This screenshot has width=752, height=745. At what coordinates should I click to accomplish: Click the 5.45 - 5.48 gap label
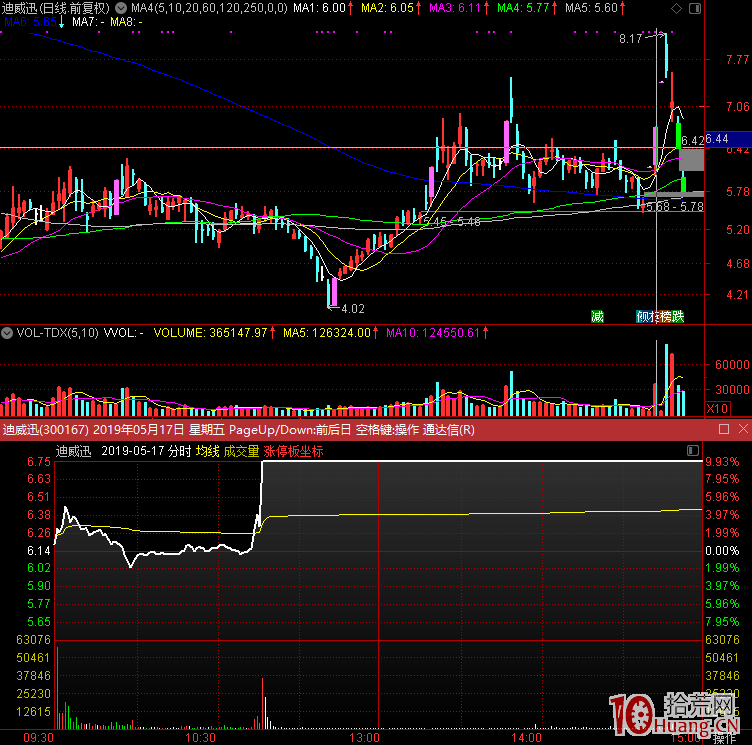452,221
